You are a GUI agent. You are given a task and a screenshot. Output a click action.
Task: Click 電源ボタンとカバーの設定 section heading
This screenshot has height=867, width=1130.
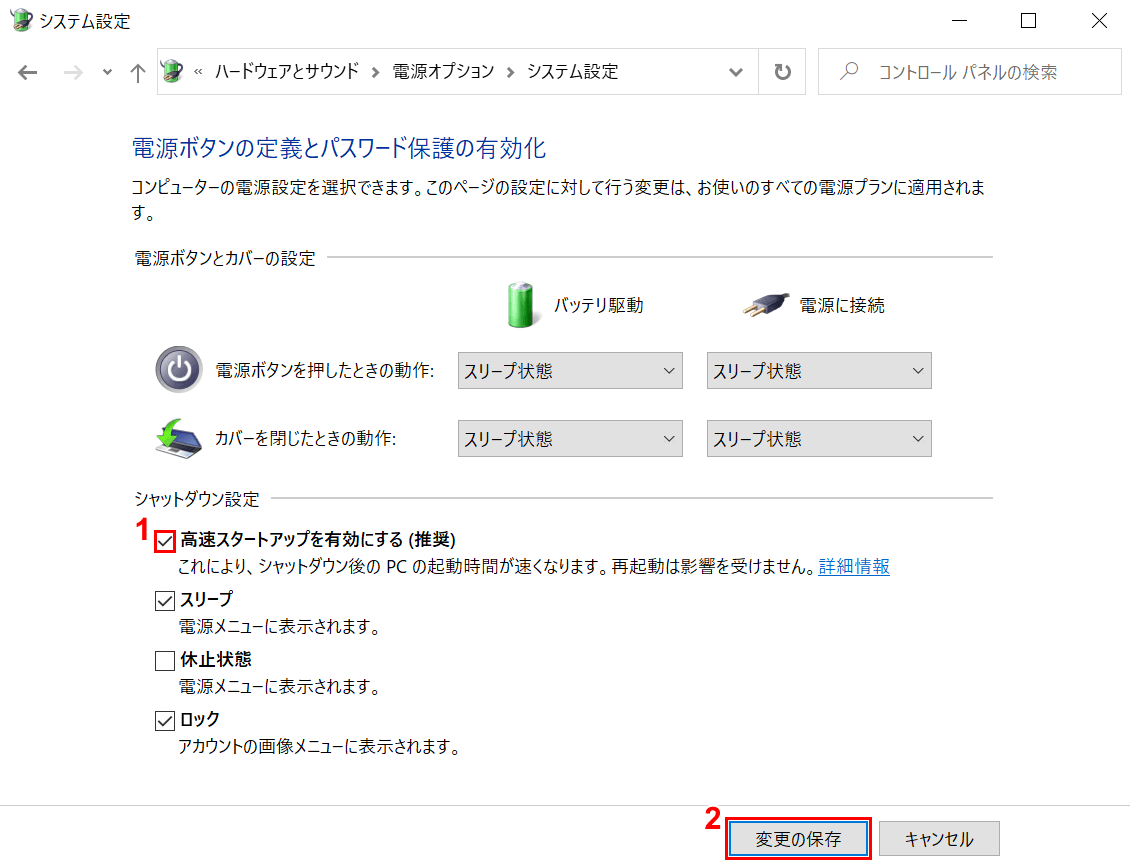point(225,258)
